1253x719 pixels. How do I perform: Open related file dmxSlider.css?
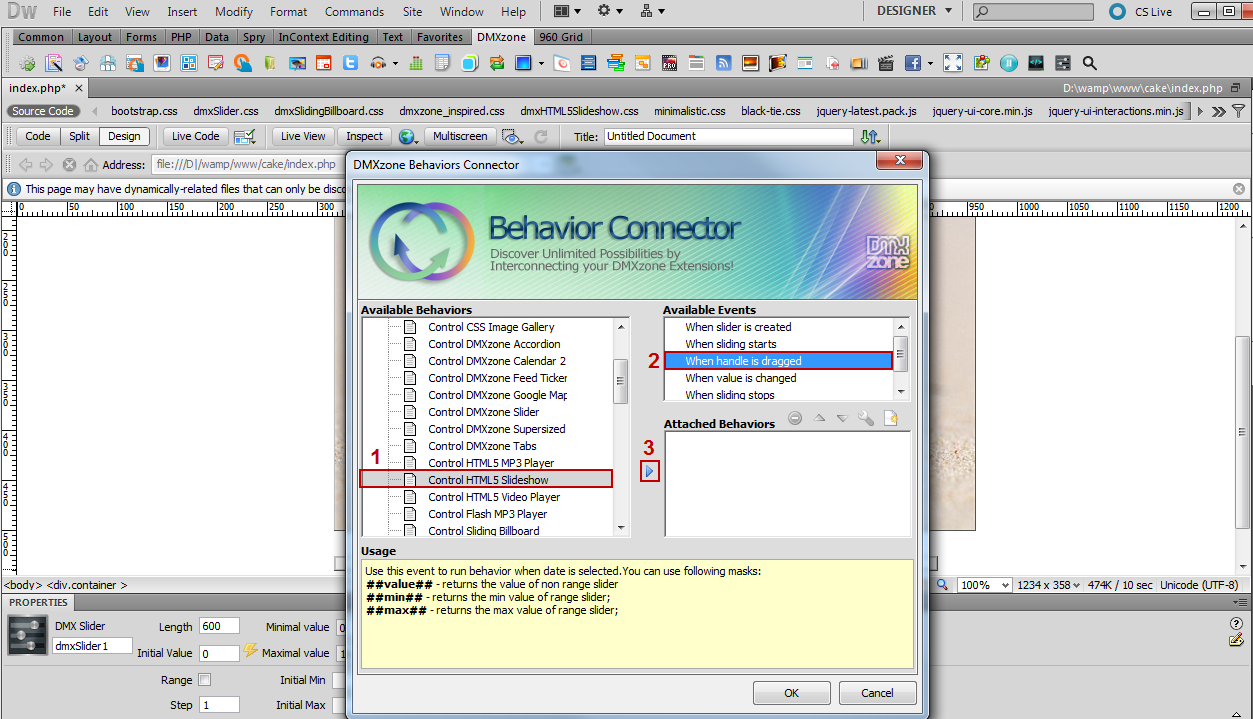(x=226, y=111)
